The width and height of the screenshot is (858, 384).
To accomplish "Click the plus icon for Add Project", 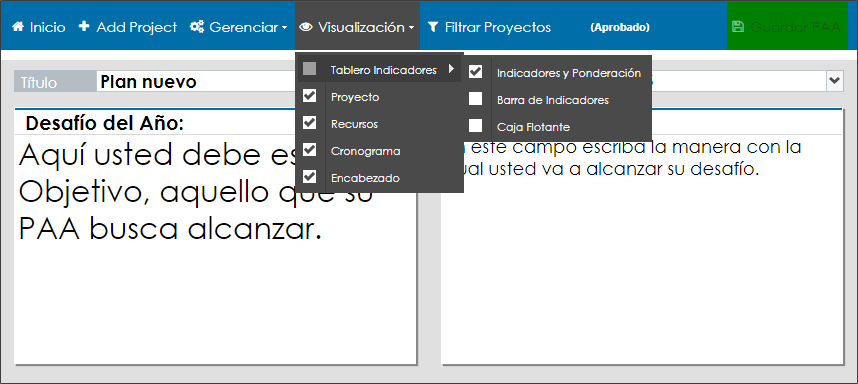I will (x=84, y=26).
